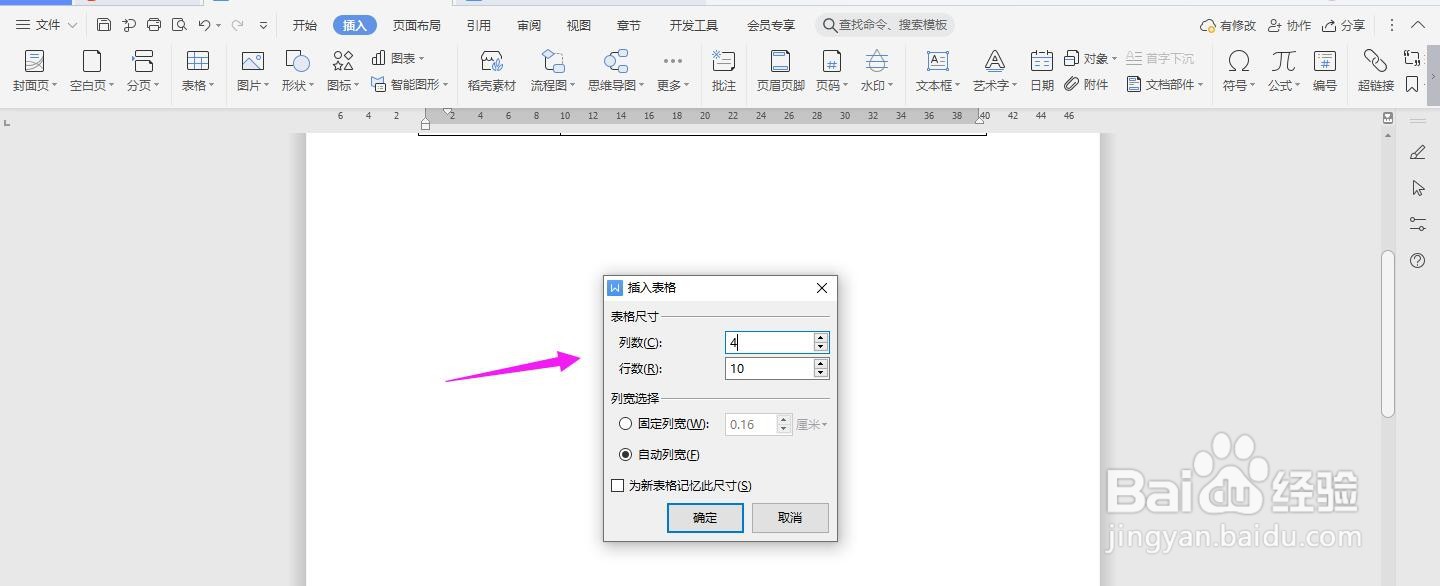Open the 开发工具 tab

(694, 26)
